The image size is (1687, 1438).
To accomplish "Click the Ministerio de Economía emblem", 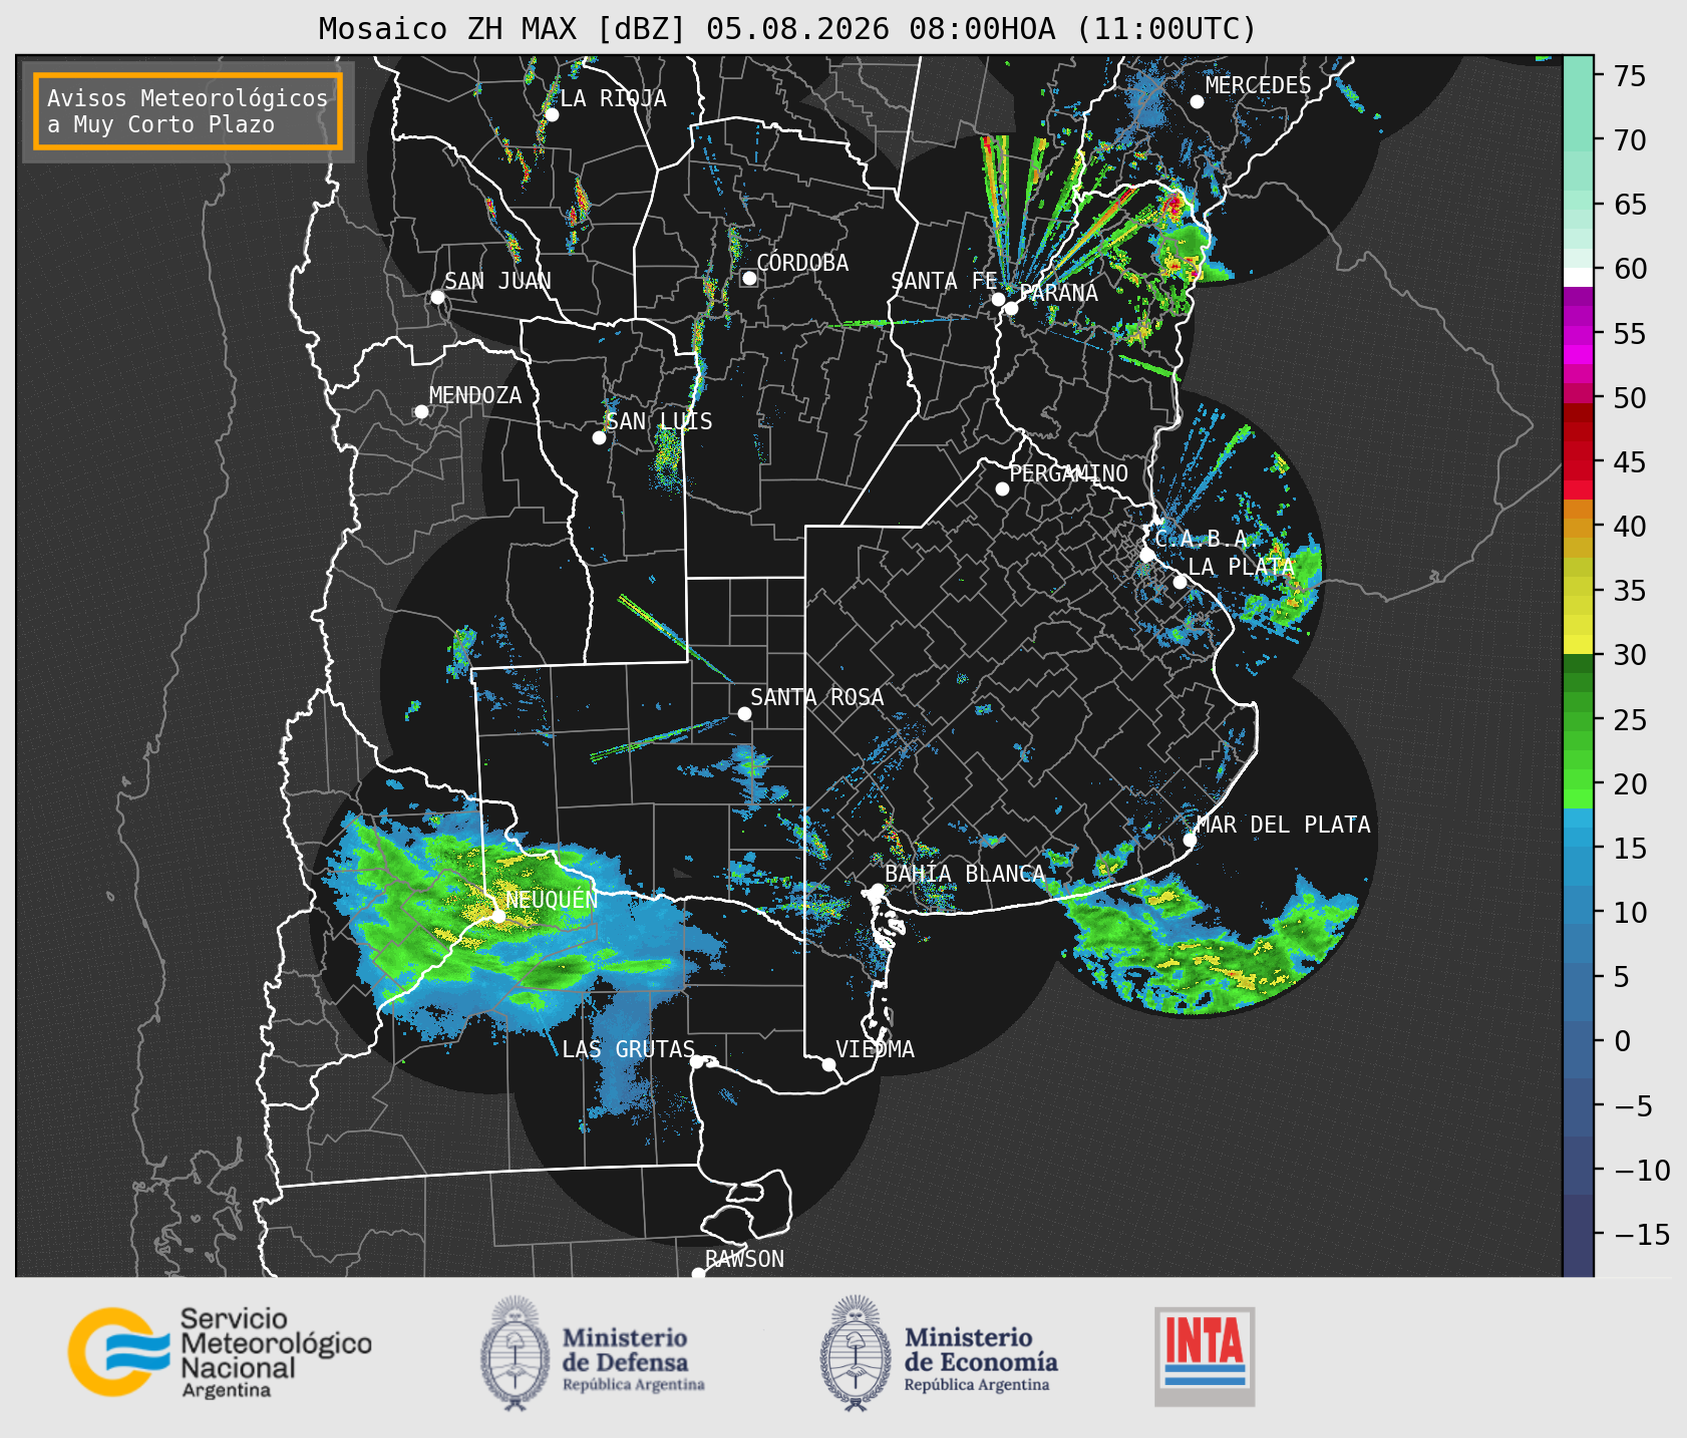I will point(855,1353).
